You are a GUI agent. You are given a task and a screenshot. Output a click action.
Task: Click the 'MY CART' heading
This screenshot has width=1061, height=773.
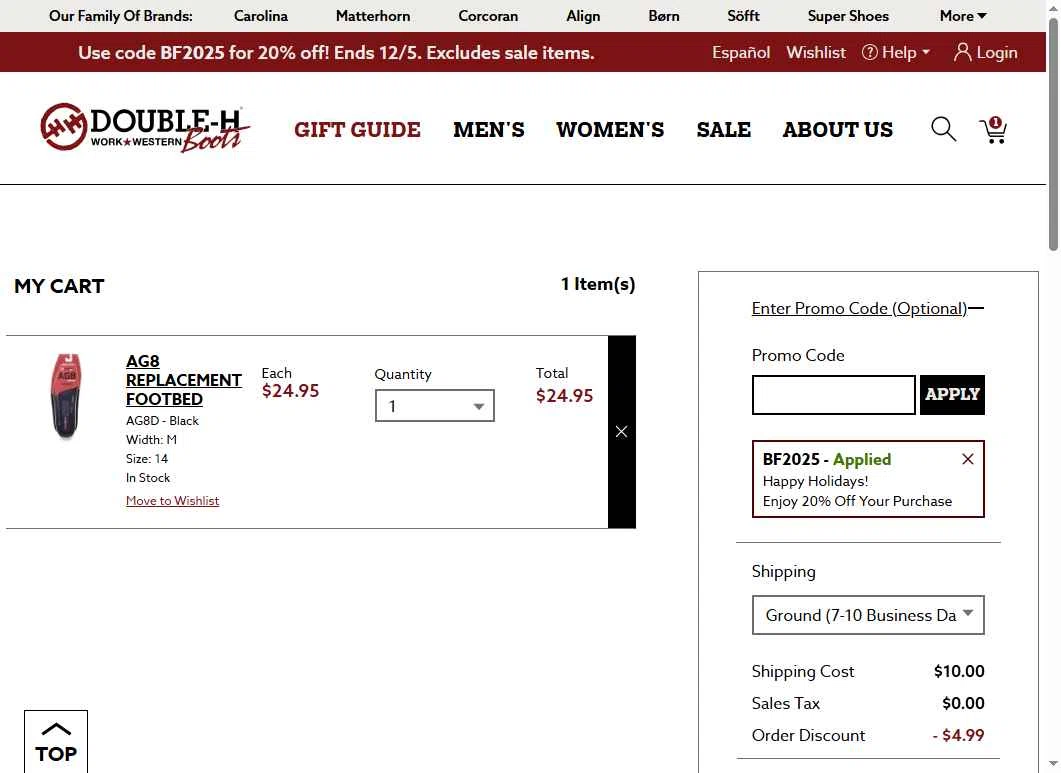[60, 286]
